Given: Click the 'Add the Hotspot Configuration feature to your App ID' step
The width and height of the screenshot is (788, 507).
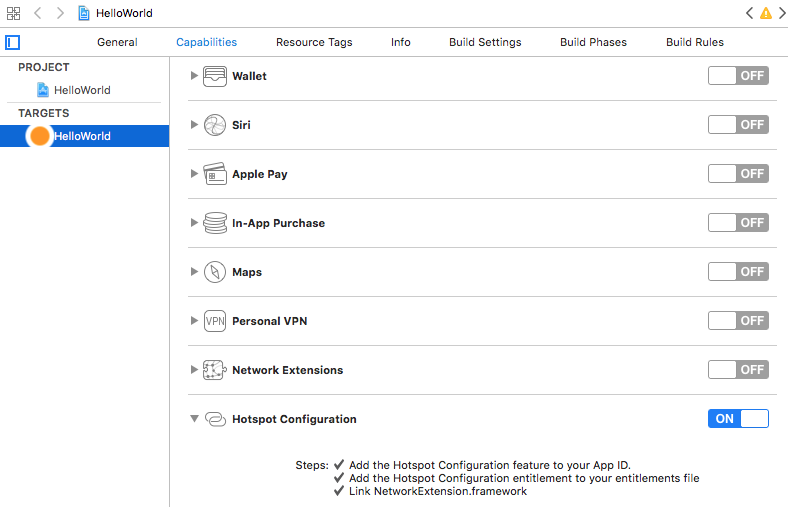Looking at the screenshot, I should tap(489, 465).
